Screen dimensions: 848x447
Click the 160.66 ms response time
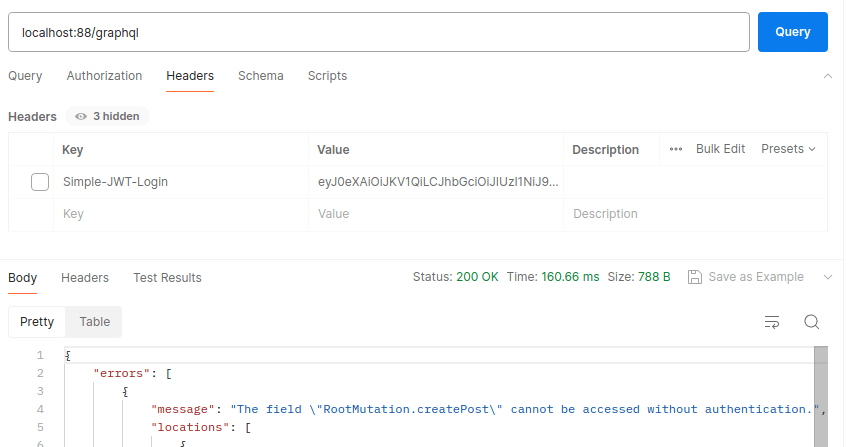570,277
